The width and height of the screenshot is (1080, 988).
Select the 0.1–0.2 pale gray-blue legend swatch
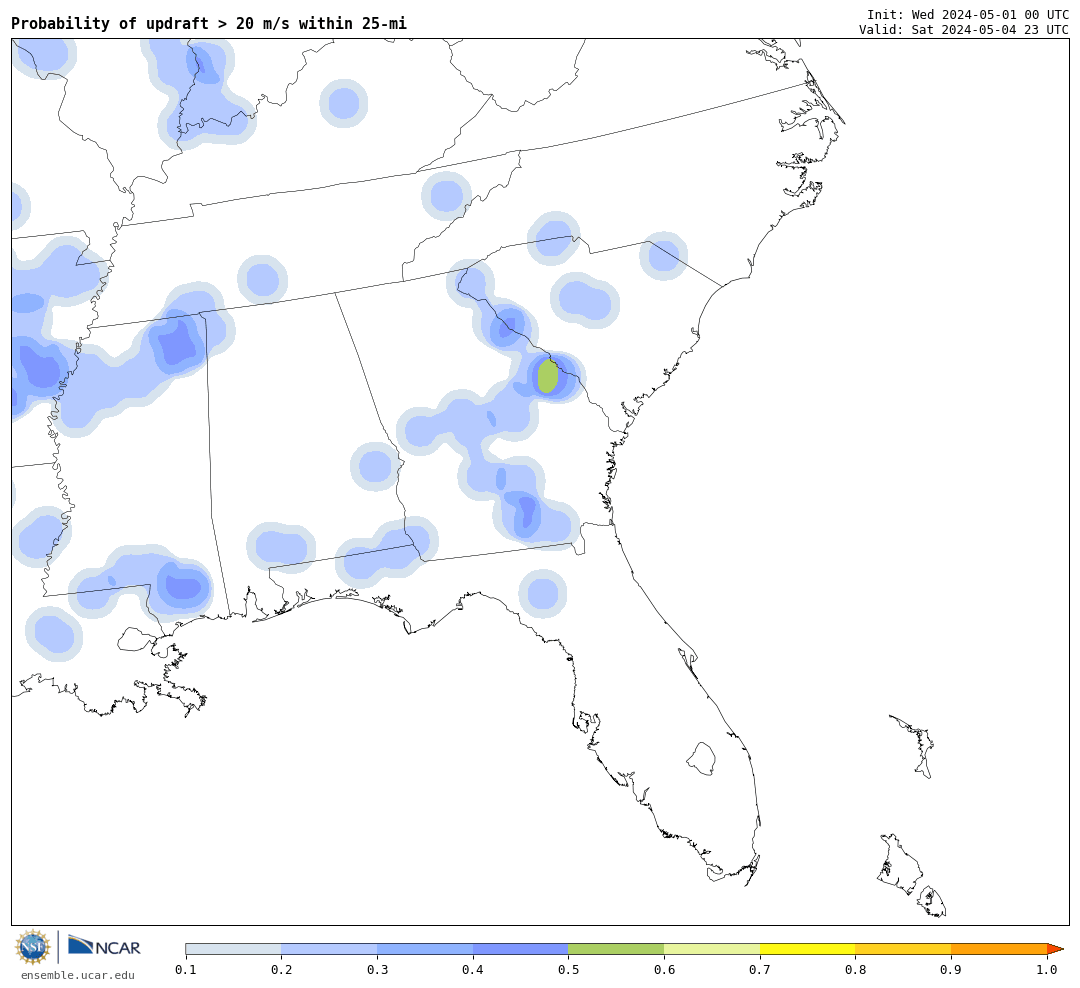coord(233,949)
